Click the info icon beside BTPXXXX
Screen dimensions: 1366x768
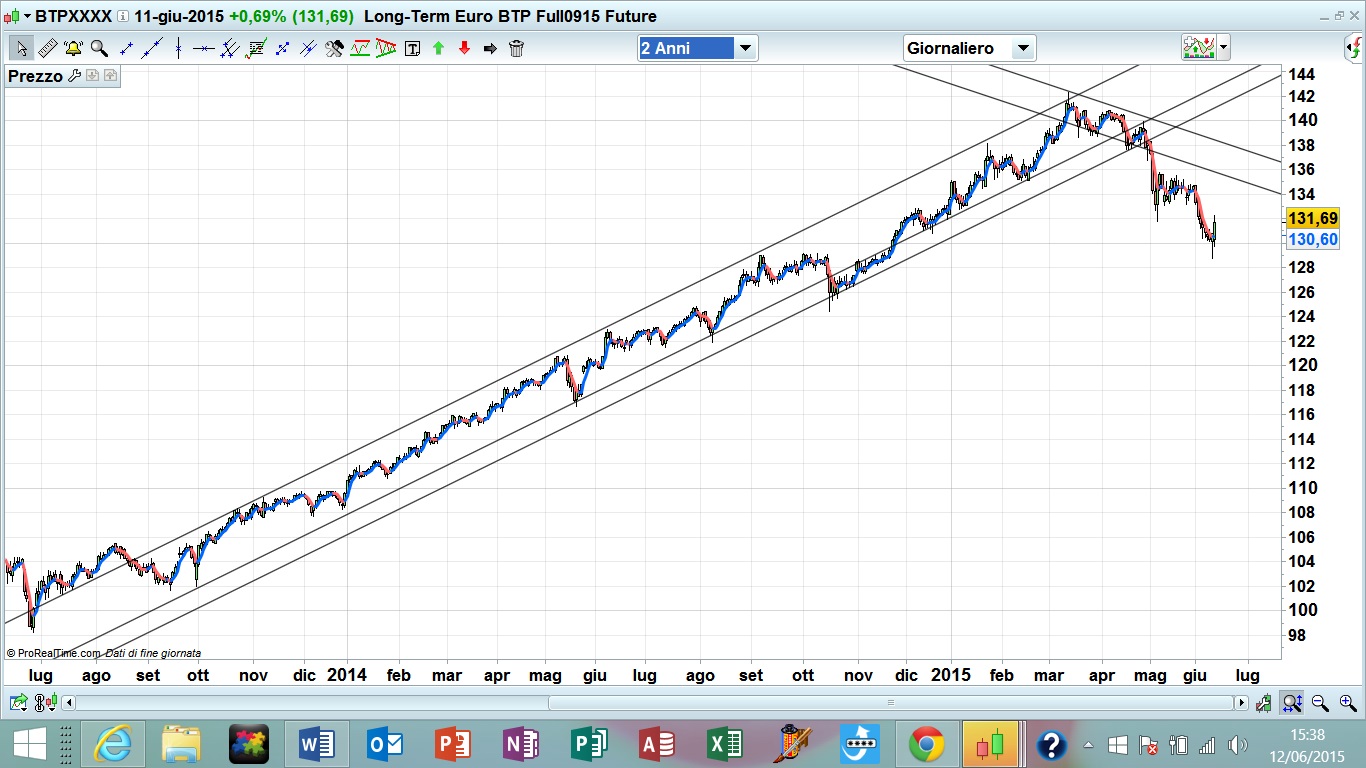122,16
